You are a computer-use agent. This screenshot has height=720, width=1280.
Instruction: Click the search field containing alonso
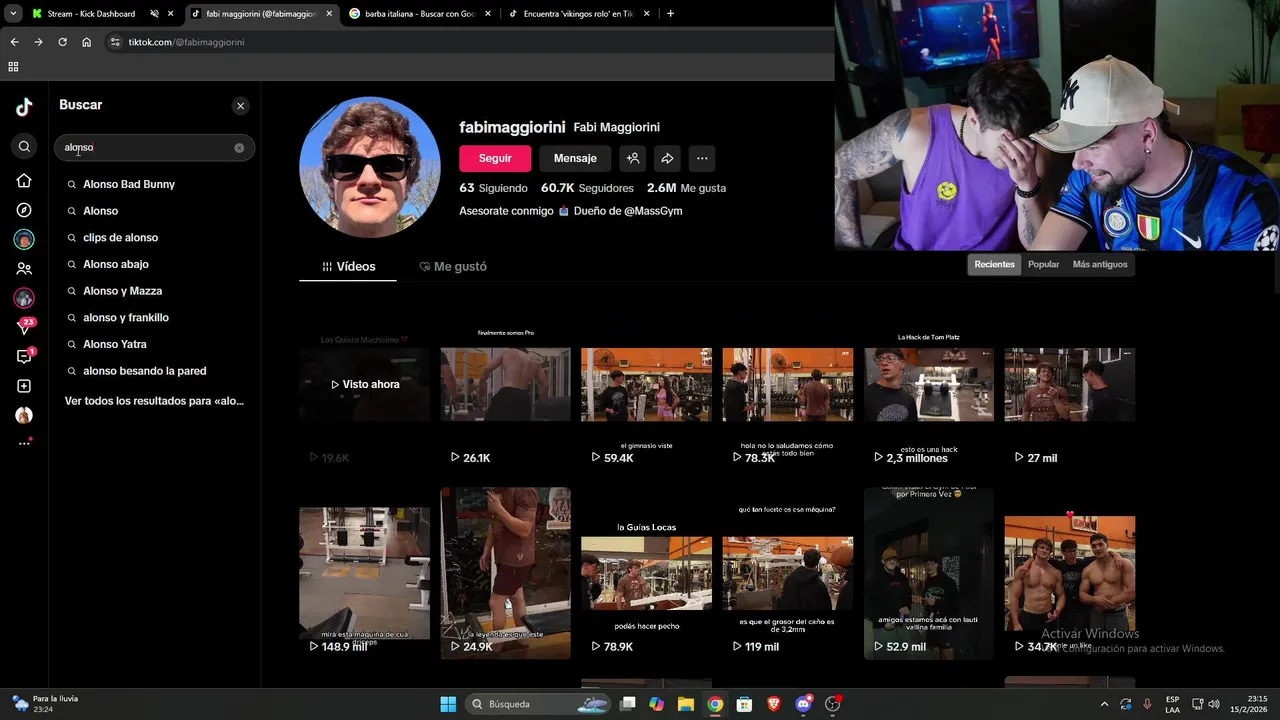[x=154, y=148]
